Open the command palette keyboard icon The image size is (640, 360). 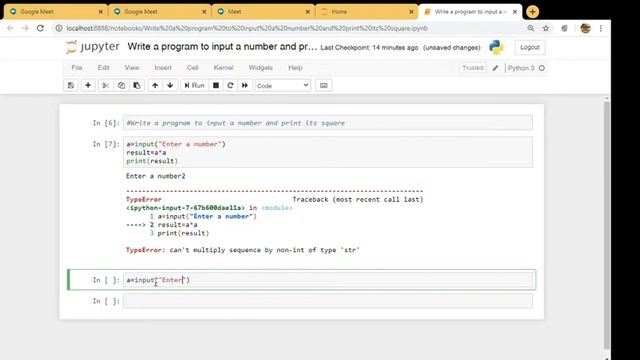324,85
